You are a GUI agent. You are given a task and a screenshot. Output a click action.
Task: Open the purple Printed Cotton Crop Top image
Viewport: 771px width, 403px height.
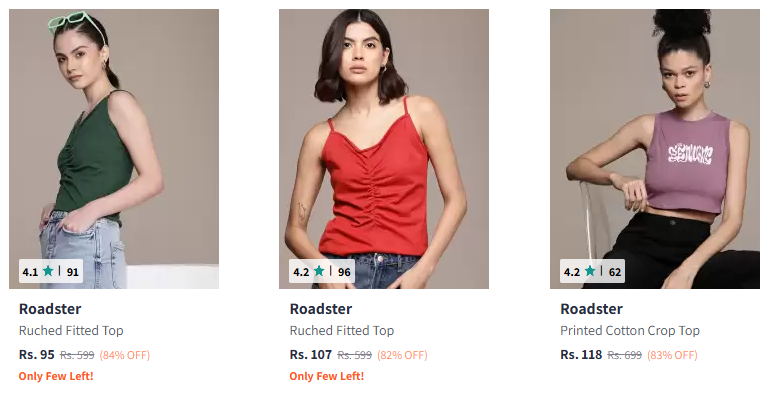654,148
